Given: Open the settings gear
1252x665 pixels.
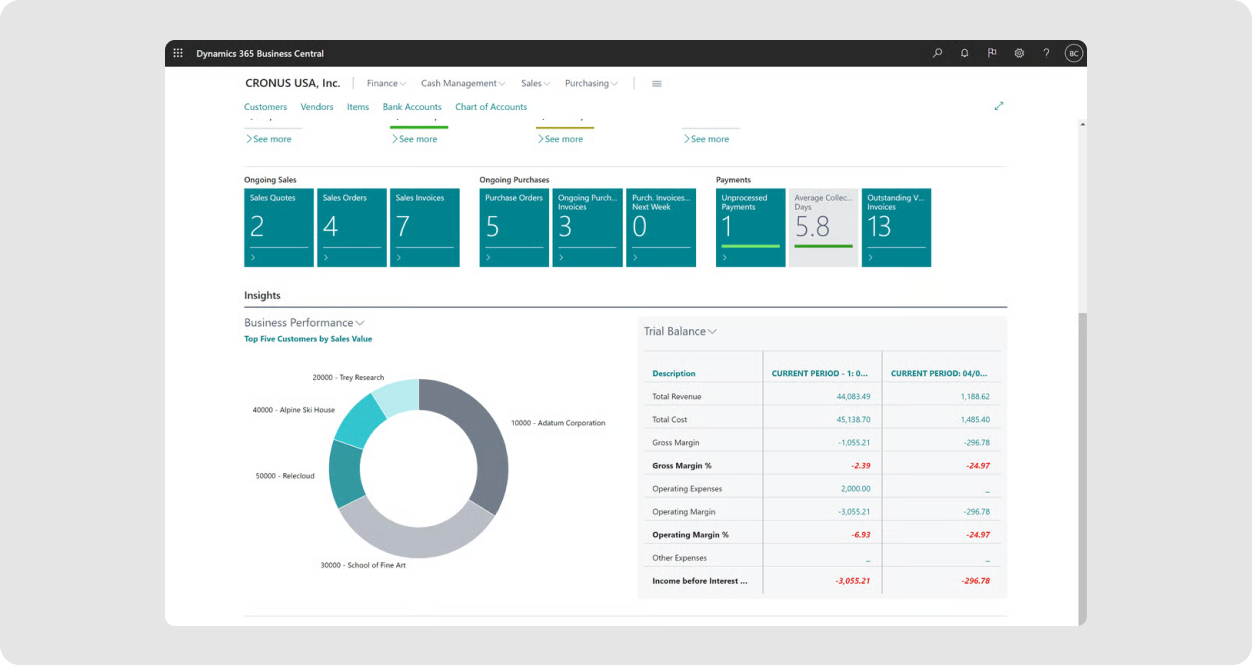Looking at the screenshot, I should tap(1018, 53).
